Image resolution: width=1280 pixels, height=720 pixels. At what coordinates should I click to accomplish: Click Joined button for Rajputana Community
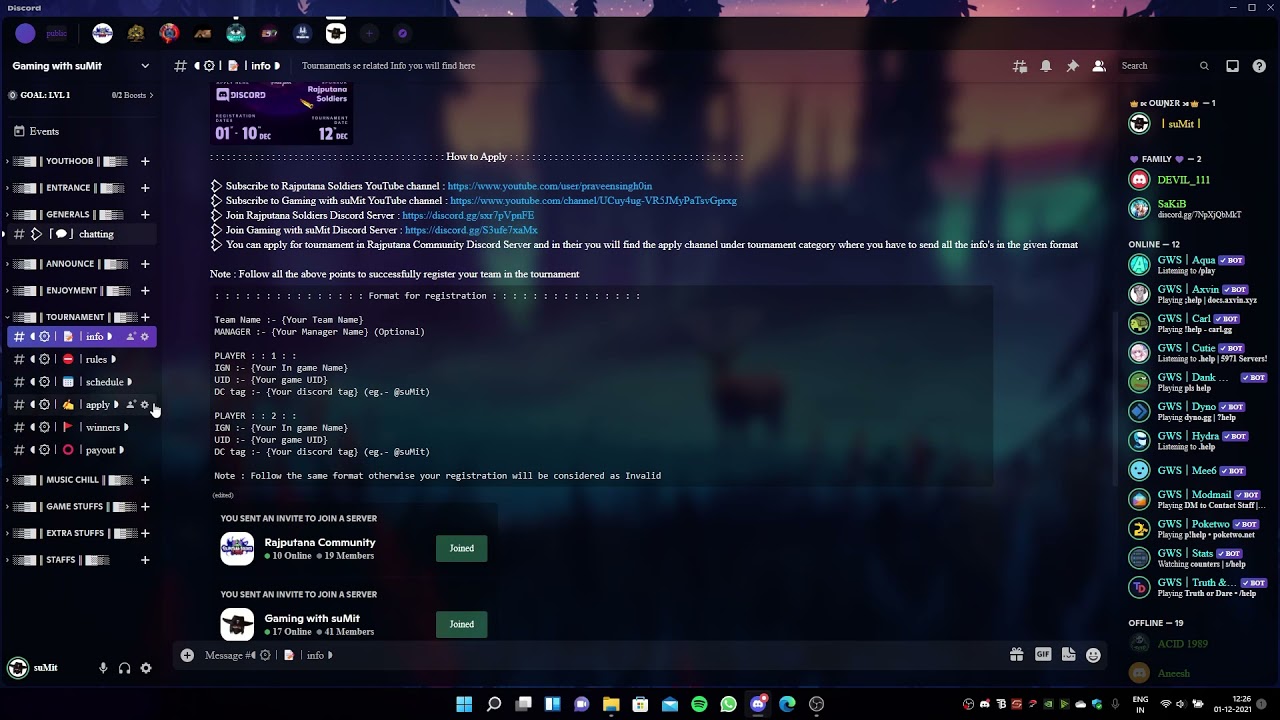(x=462, y=548)
